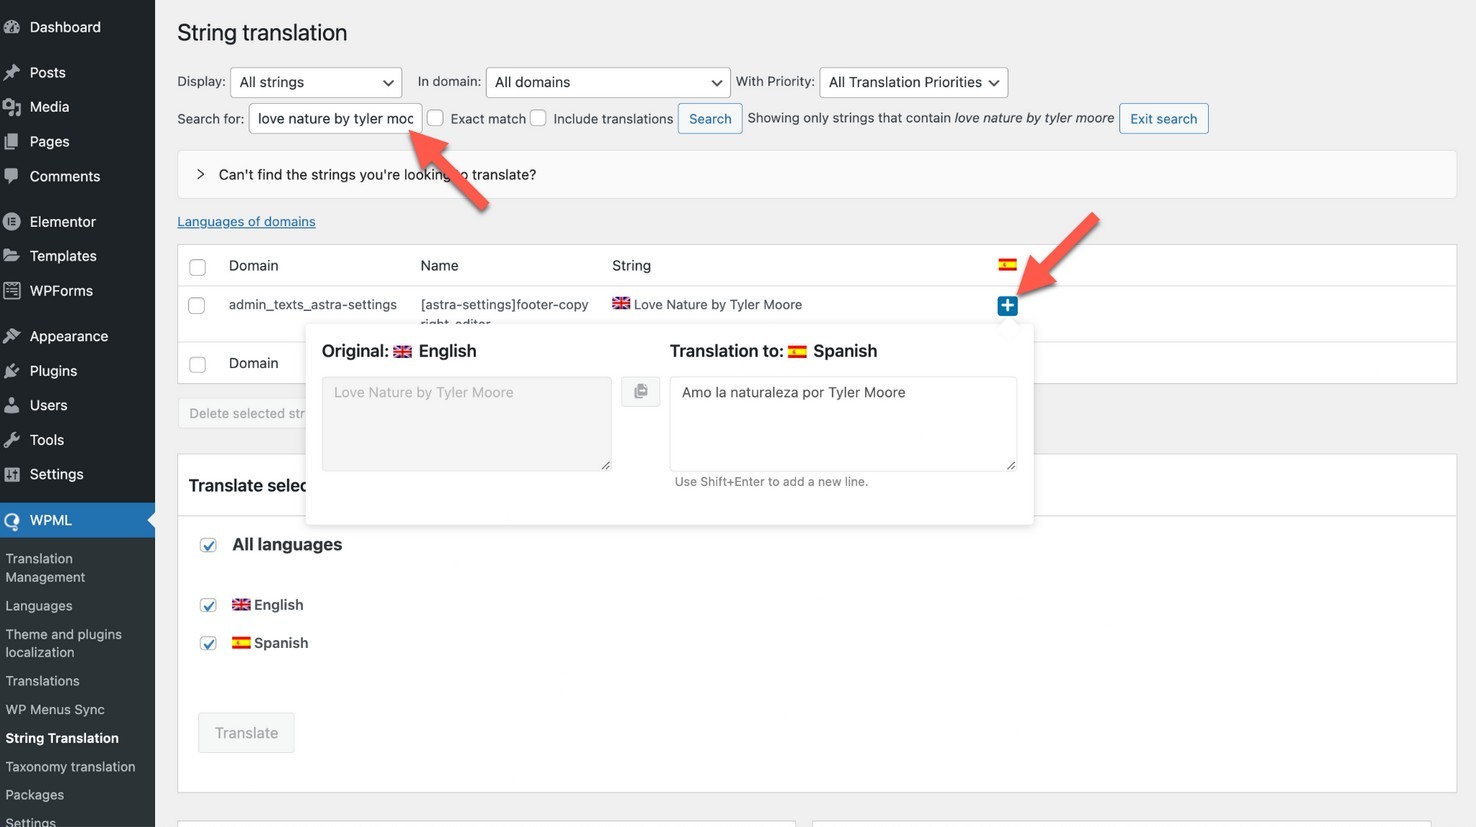This screenshot has height=827, width=1476.
Task: Open the Translation Priorities dropdown
Action: 913,82
